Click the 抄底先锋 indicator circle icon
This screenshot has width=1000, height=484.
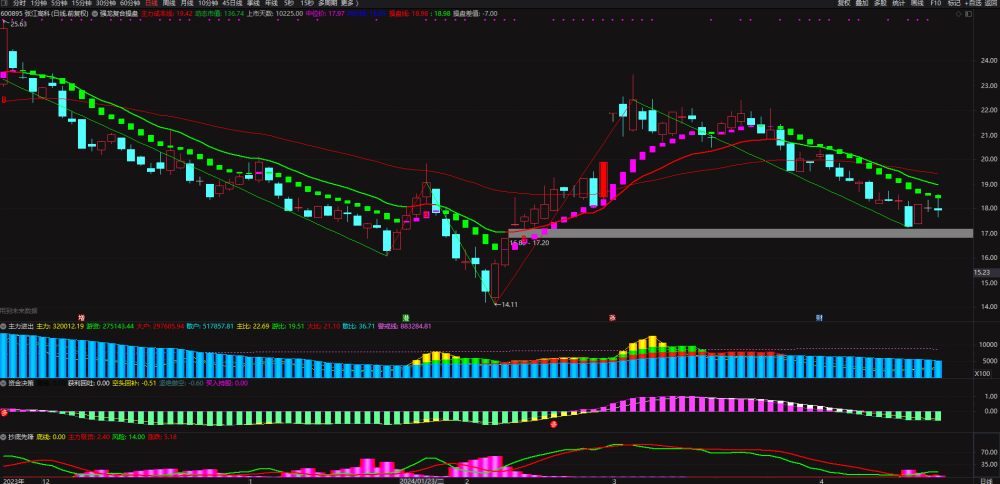pos(3,437)
